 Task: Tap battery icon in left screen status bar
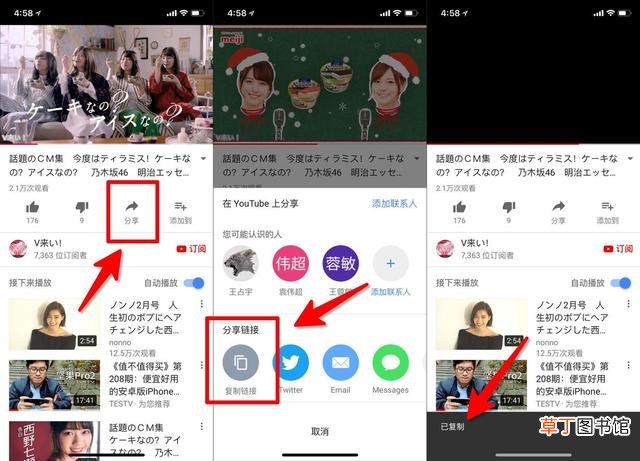pos(198,13)
